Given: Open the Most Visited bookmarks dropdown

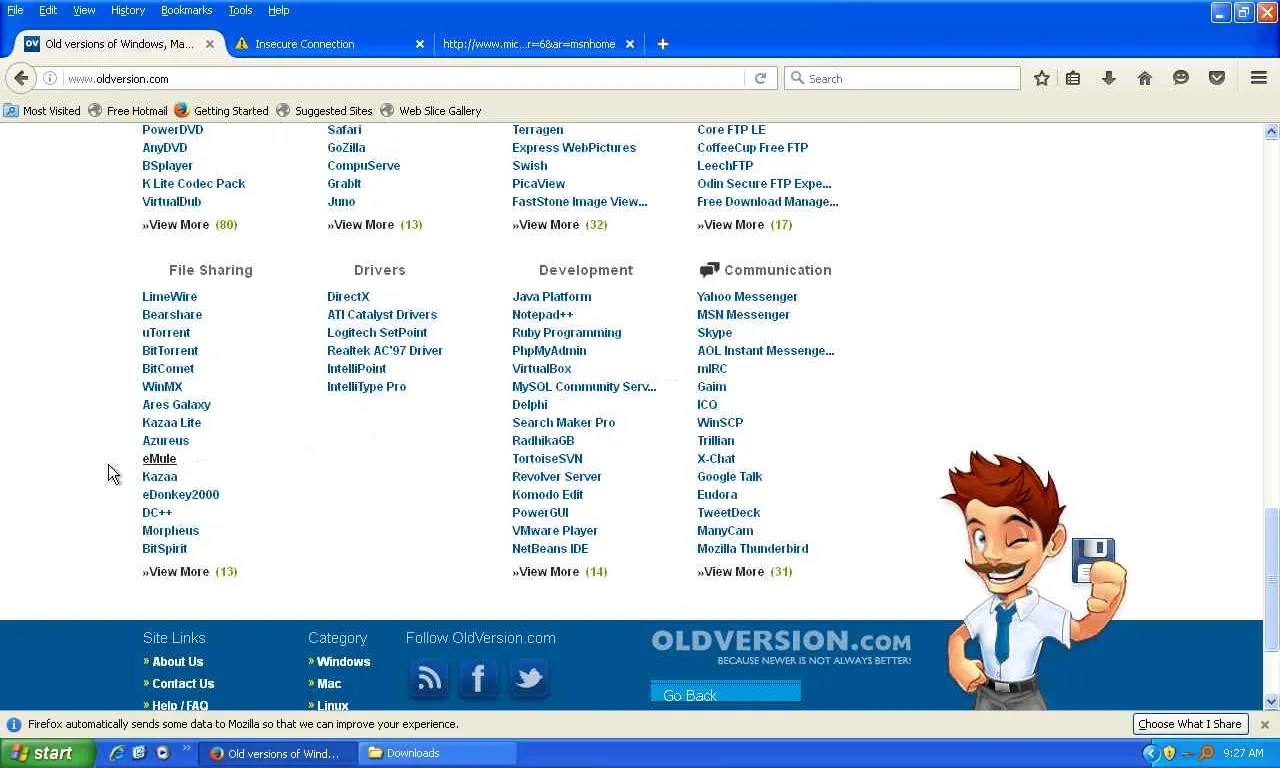Looking at the screenshot, I should [42, 111].
